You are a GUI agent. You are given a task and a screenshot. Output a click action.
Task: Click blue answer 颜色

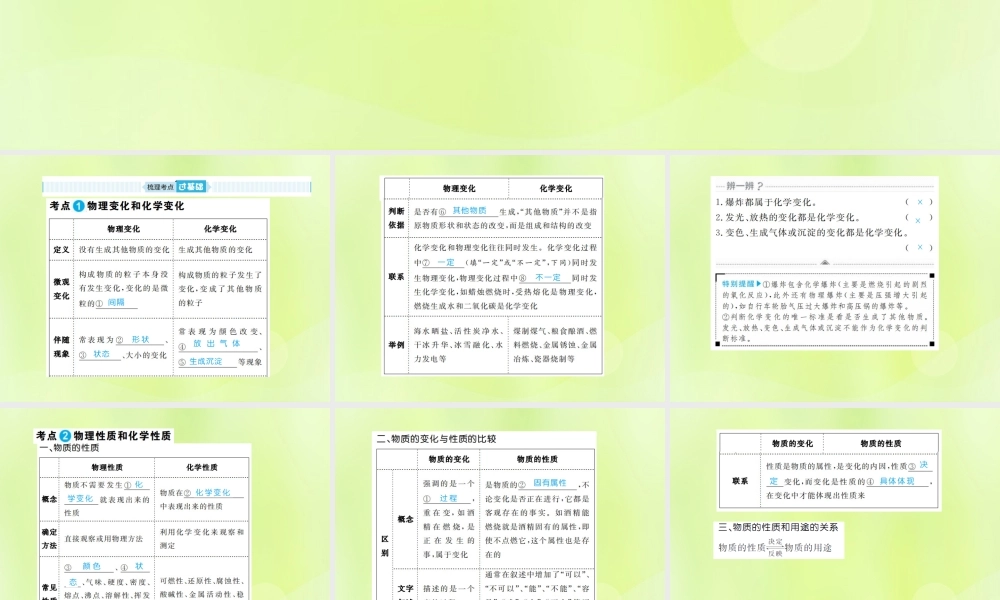tap(91, 566)
